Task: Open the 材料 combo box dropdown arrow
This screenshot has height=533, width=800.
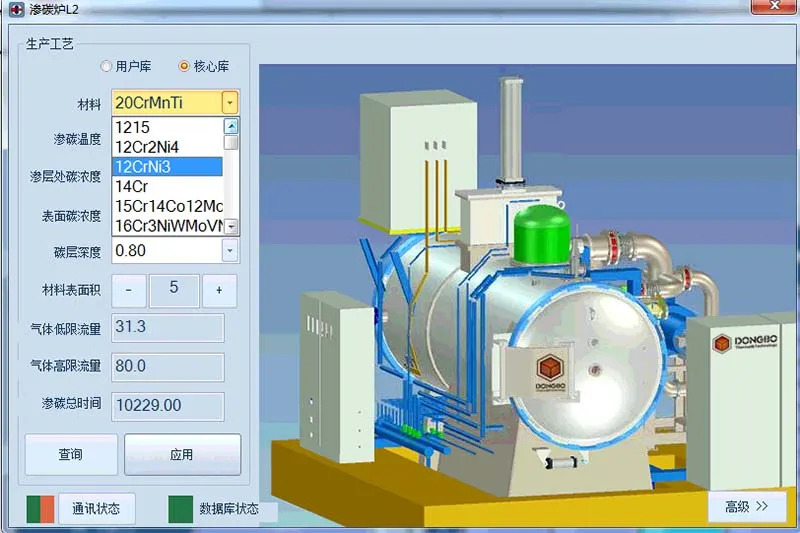Action: click(x=230, y=103)
